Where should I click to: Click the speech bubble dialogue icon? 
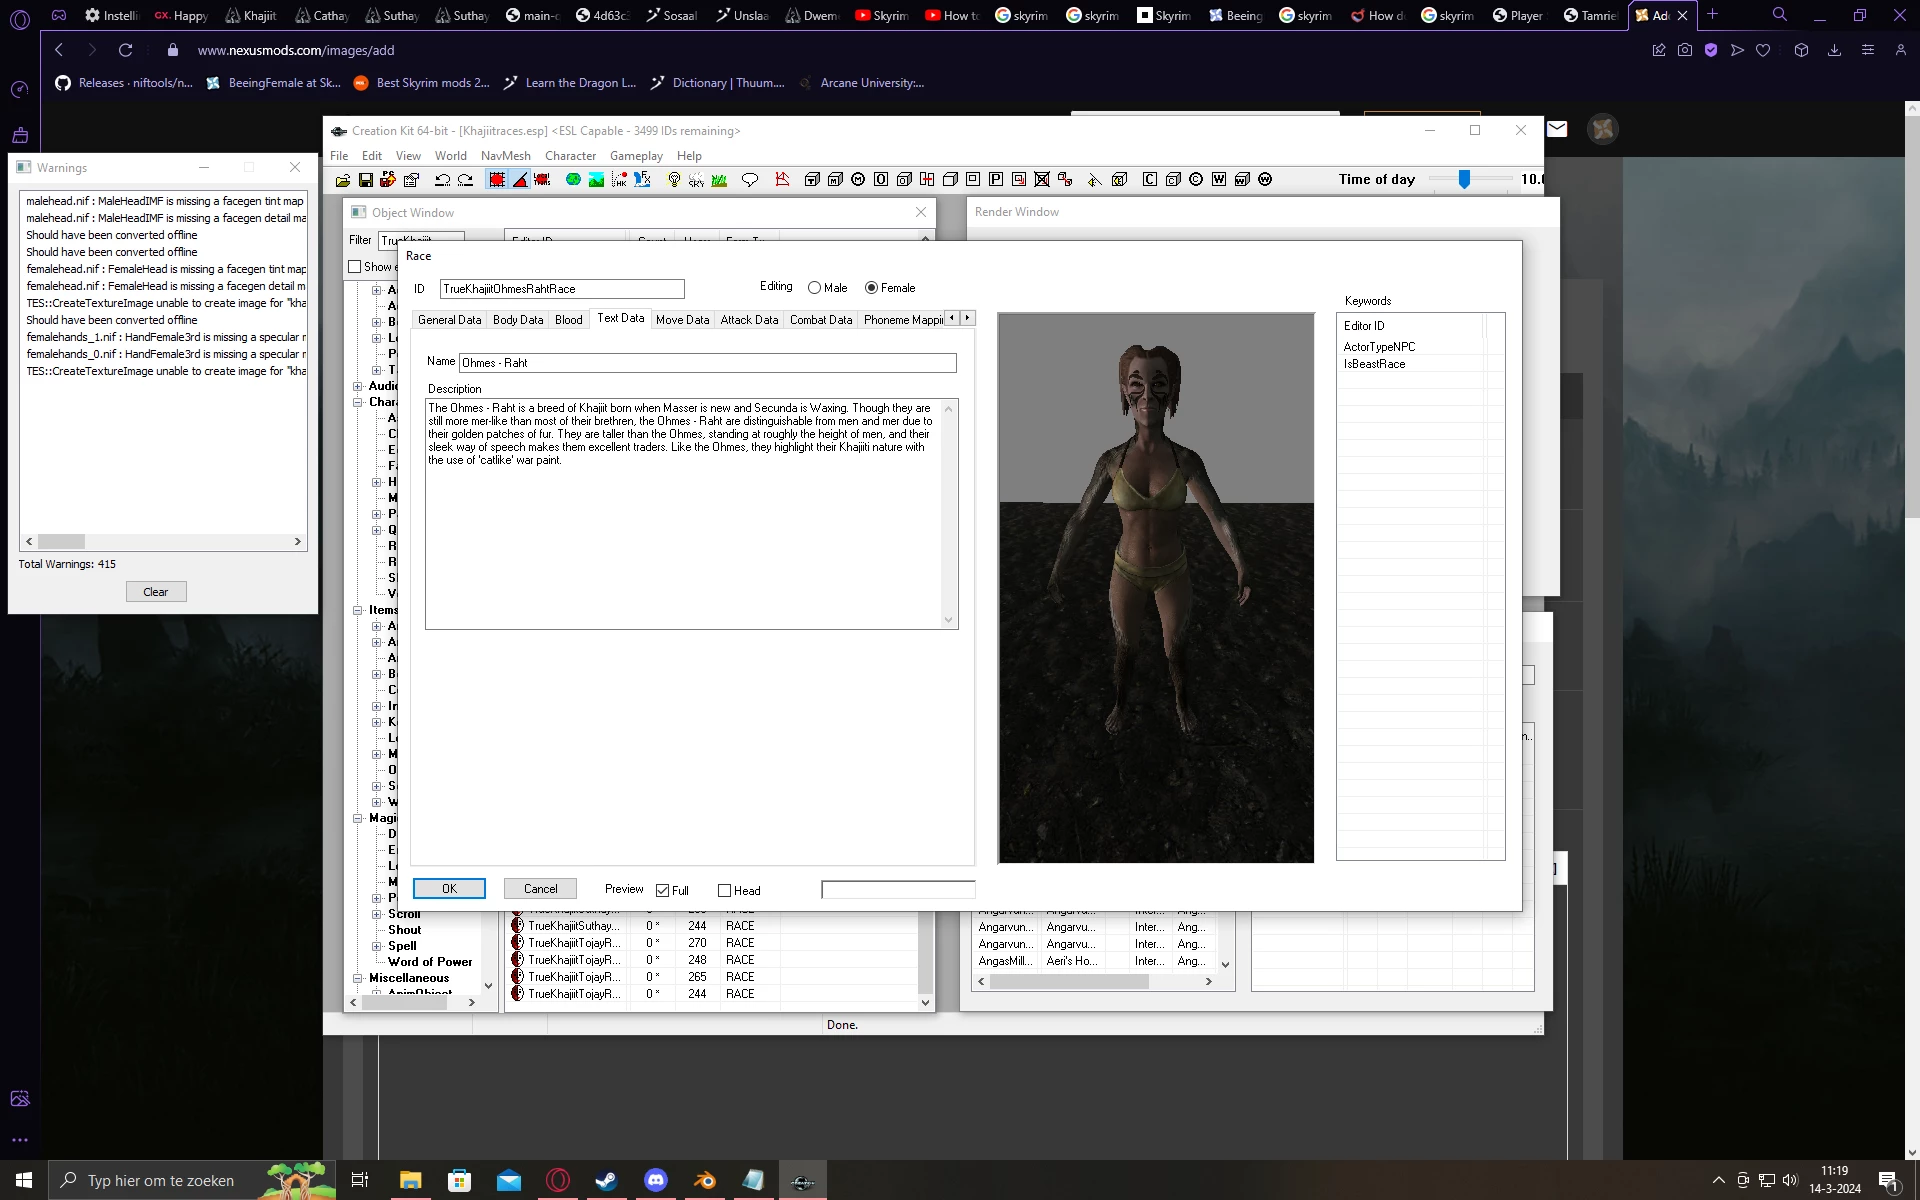click(750, 180)
